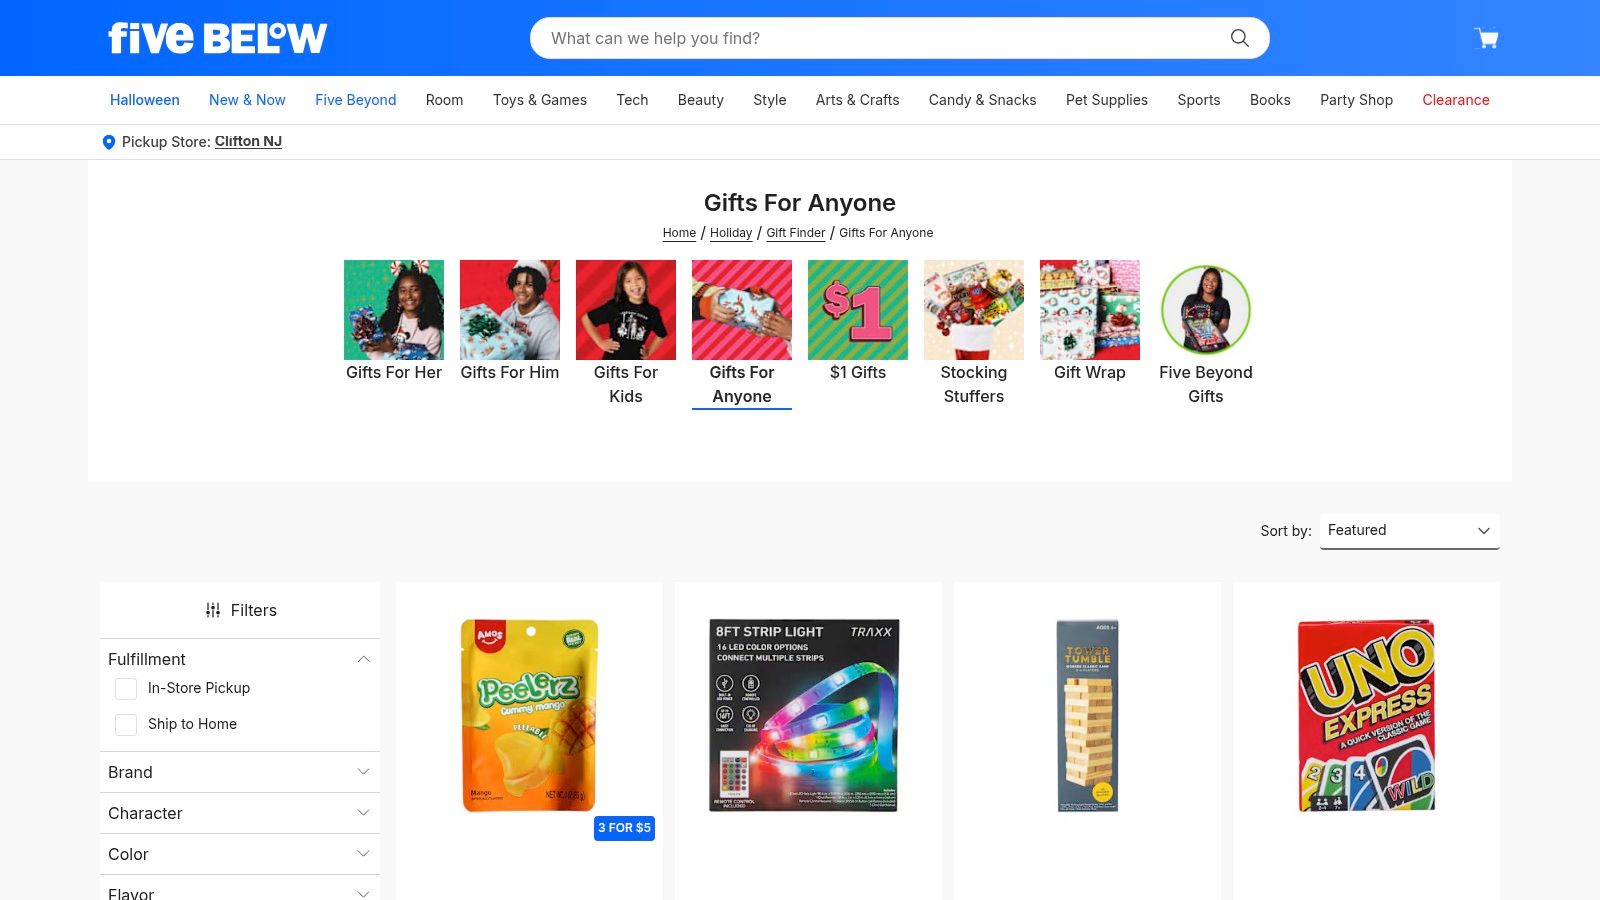Expand the Character filter section
Image resolution: width=1600 pixels, height=900 pixels.
[x=240, y=813]
